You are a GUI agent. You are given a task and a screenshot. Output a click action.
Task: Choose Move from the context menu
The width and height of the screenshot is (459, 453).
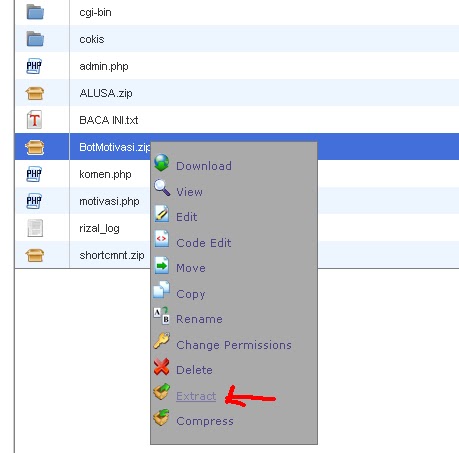pyautogui.click(x=191, y=268)
